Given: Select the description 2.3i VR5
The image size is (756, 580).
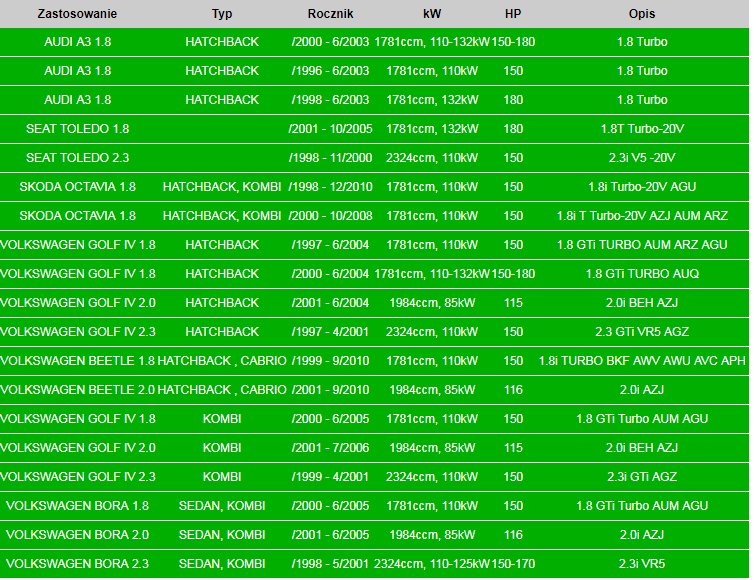Looking at the screenshot, I should pyautogui.click(x=642, y=563).
